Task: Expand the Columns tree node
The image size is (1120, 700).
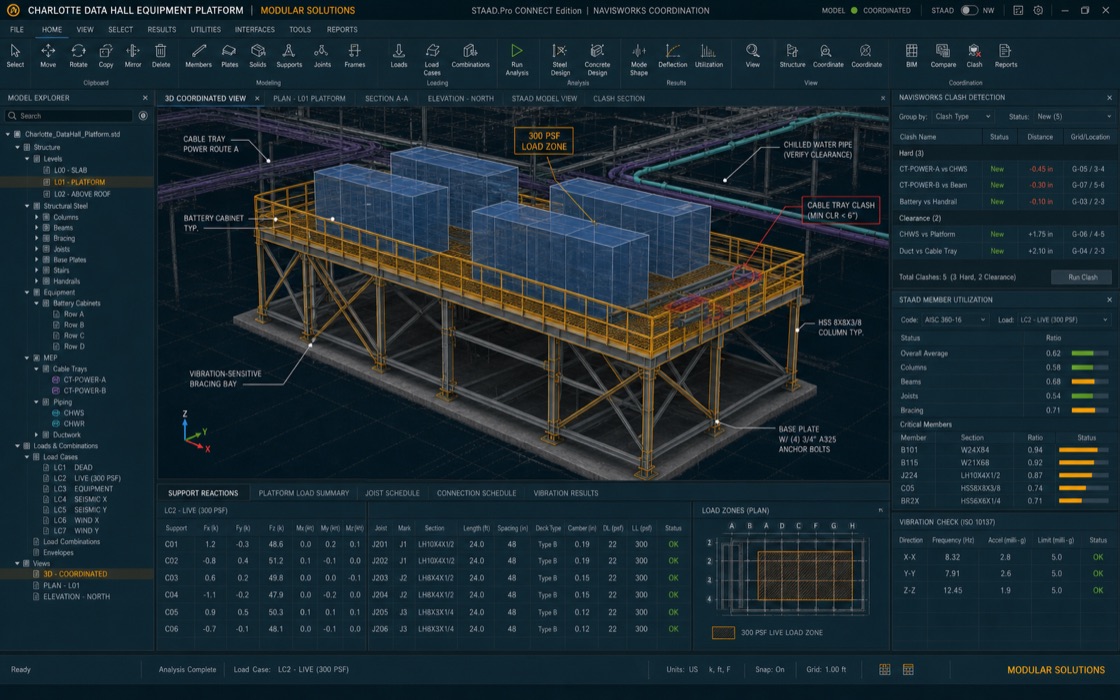Action: click(x=36, y=217)
